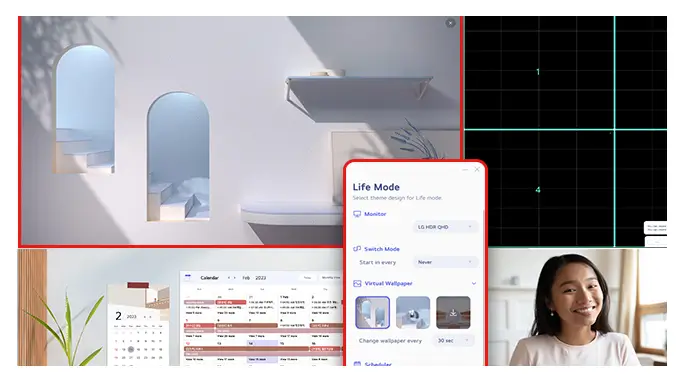Screen dimensions: 685x380
Task: Open the 30 sec wallpaper interval dropdown
Action: [453, 340]
